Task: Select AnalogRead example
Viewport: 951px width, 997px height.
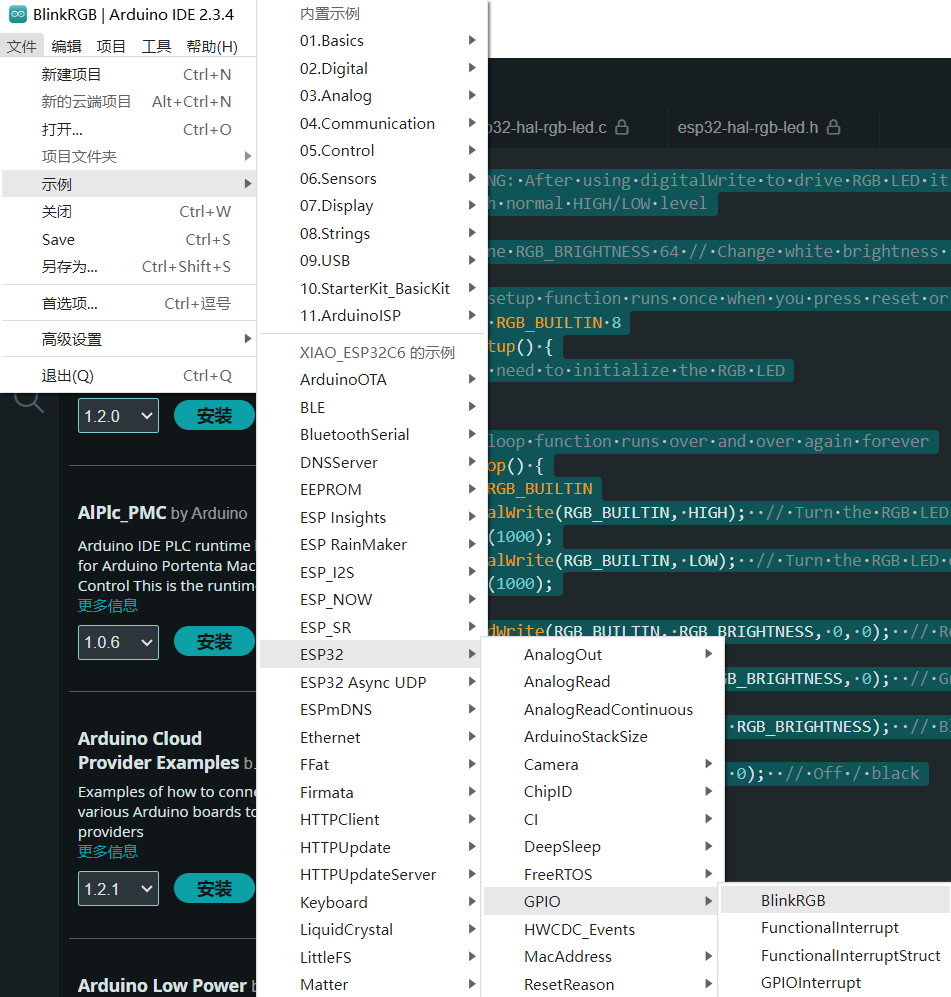Action: tap(602, 682)
